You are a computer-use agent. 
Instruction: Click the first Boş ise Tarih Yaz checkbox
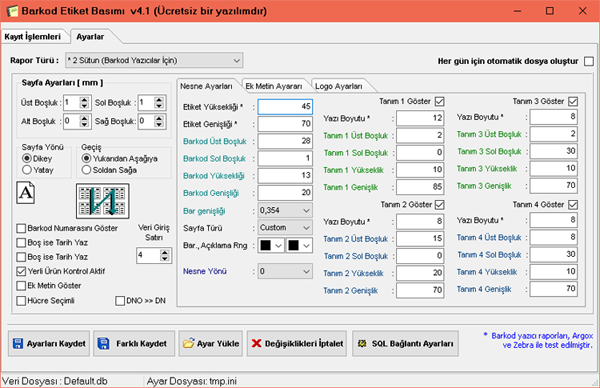(x=21, y=243)
